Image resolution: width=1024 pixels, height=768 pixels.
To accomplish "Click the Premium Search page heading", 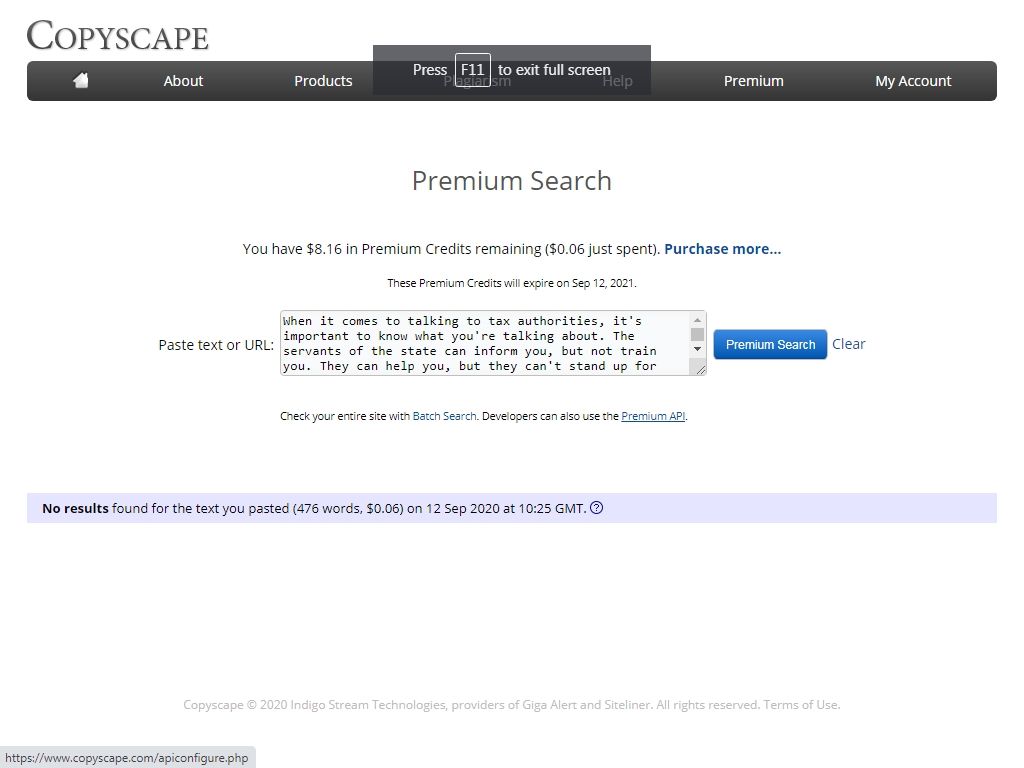I will click(512, 181).
